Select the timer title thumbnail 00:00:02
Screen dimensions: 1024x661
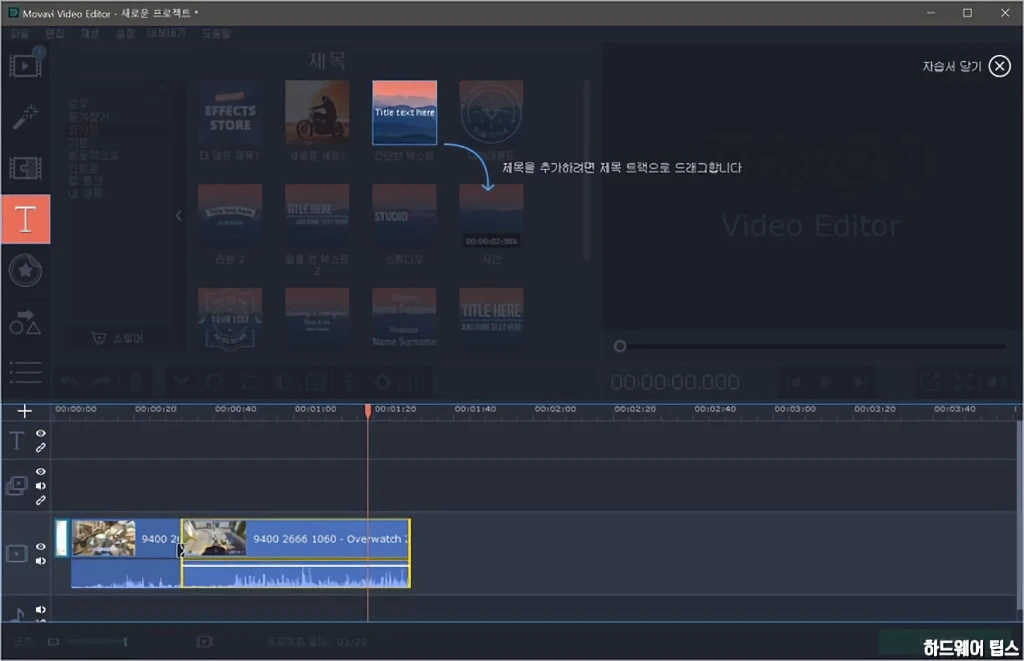tap(491, 216)
